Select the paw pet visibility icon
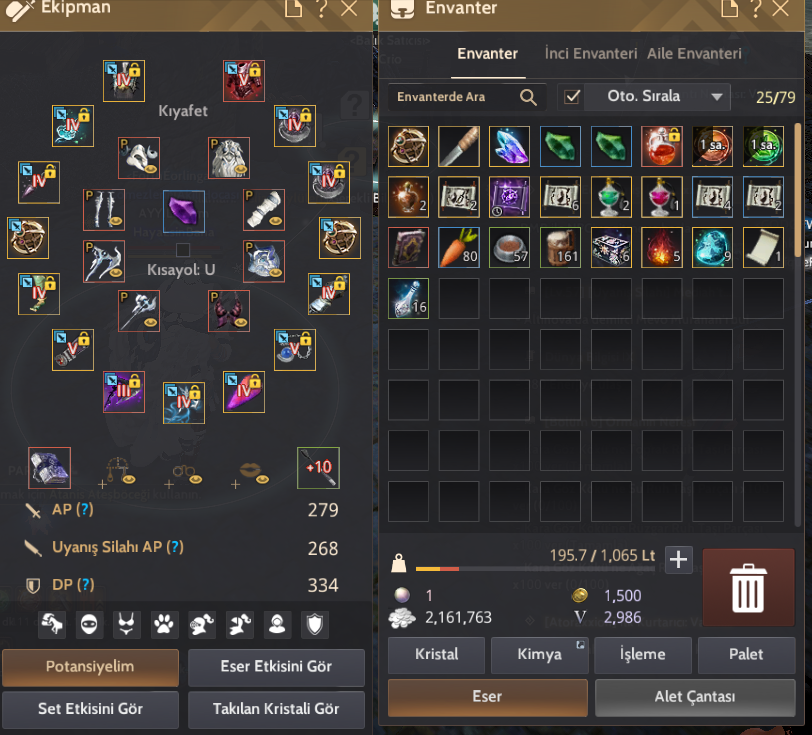Screen dimensions: 812x735 coord(164,624)
